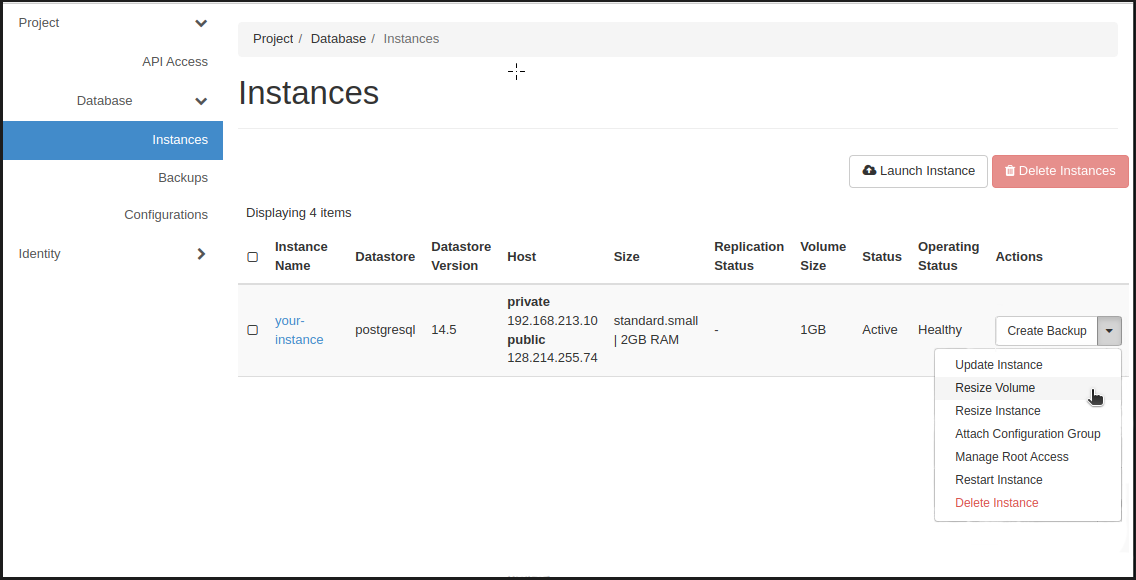The image size is (1136, 580).
Task: Check the your-instance row checkbox
Action: [x=253, y=330]
